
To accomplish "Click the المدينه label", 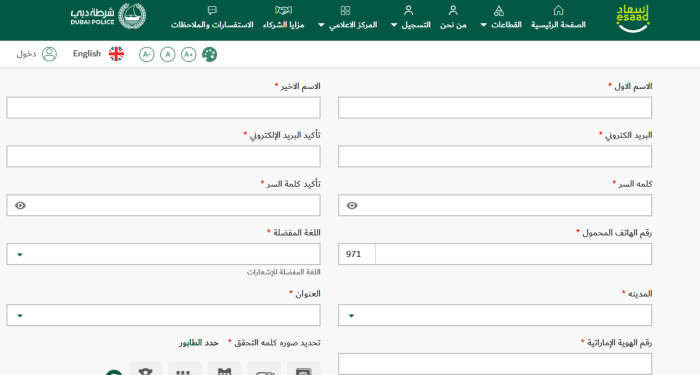I will tap(640, 294).
